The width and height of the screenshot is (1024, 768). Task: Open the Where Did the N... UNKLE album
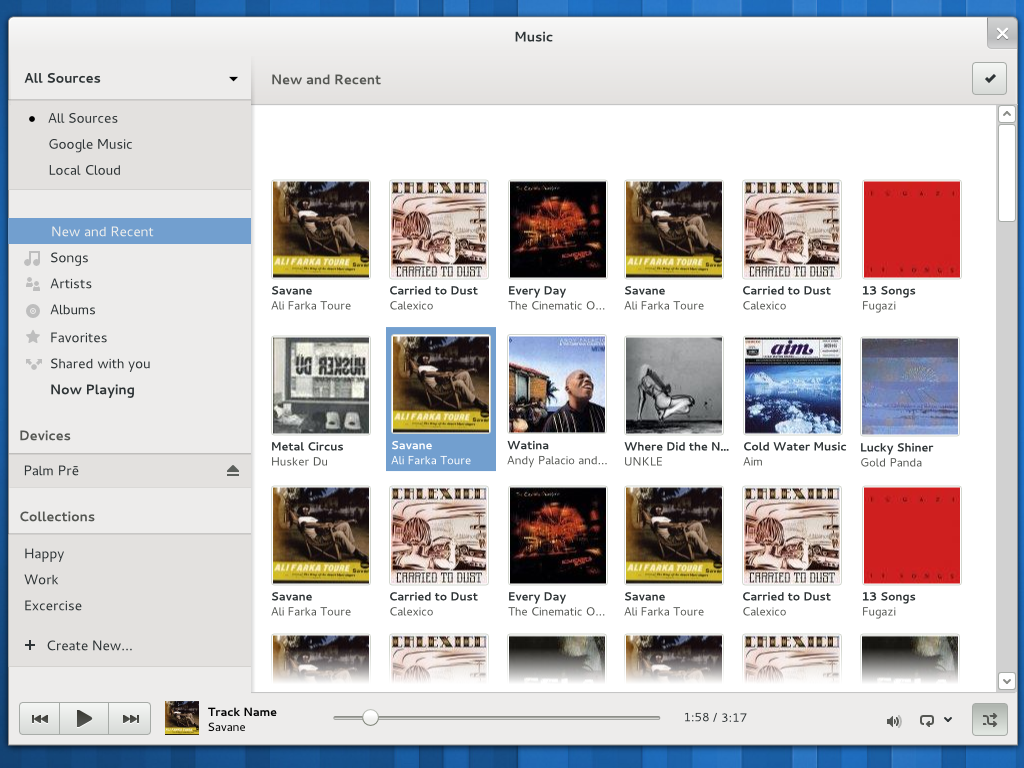click(x=674, y=385)
